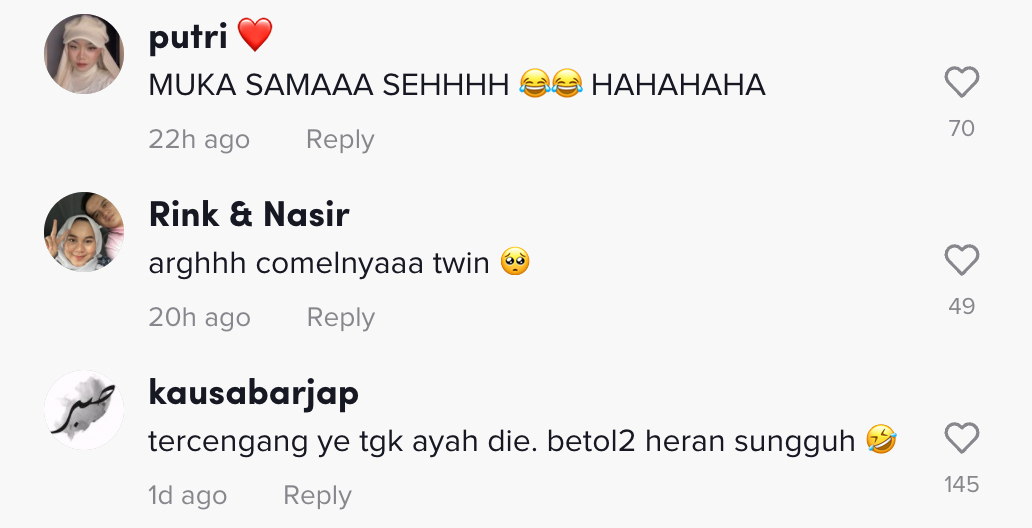Reply to Rink & Nasir's comment
The height and width of the screenshot is (528, 1032).
click(x=340, y=318)
